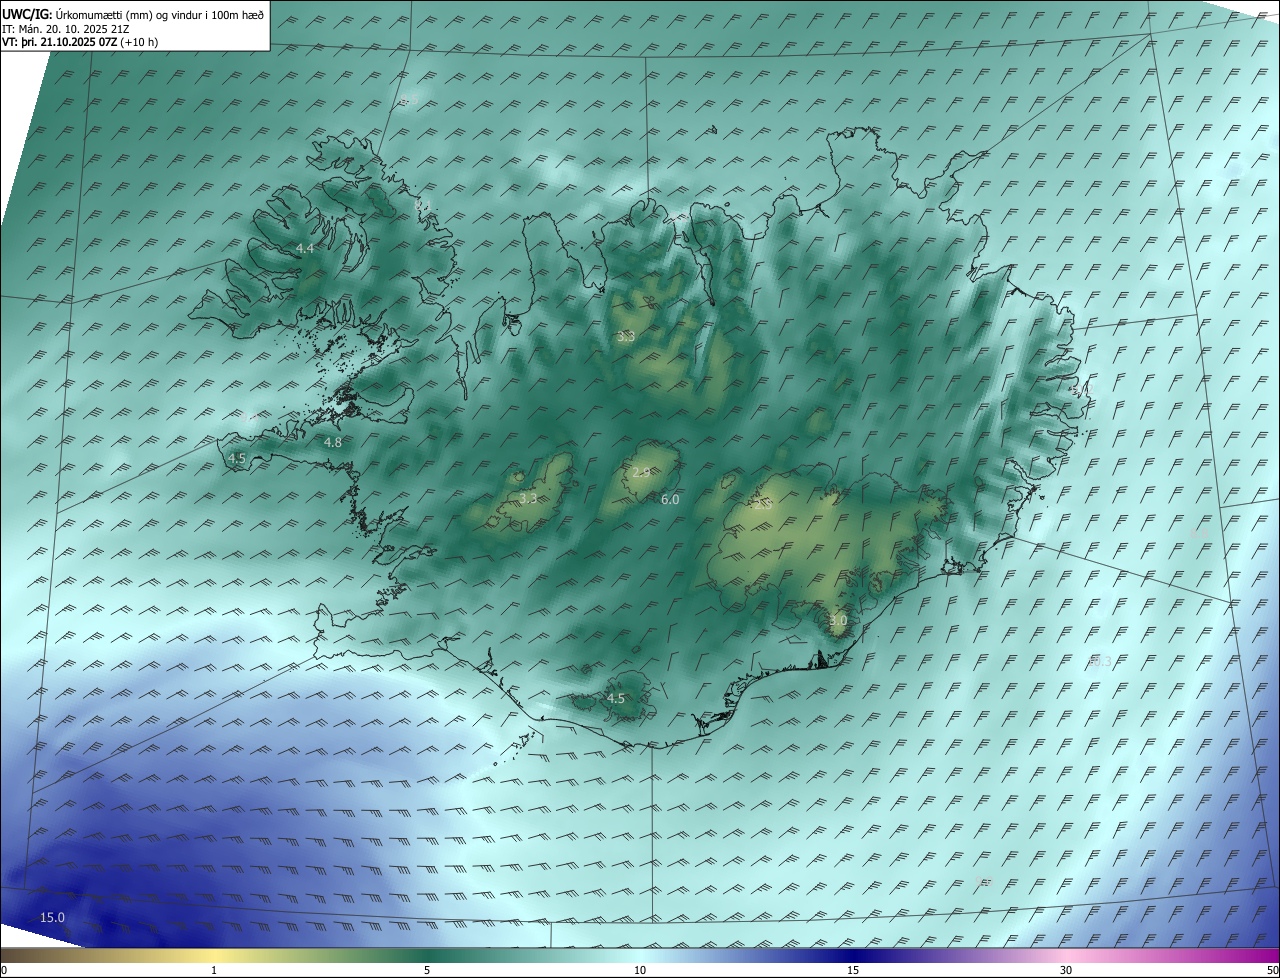Click the color scale tick labeled 15
The width and height of the screenshot is (1280, 978).
tap(853, 971)
